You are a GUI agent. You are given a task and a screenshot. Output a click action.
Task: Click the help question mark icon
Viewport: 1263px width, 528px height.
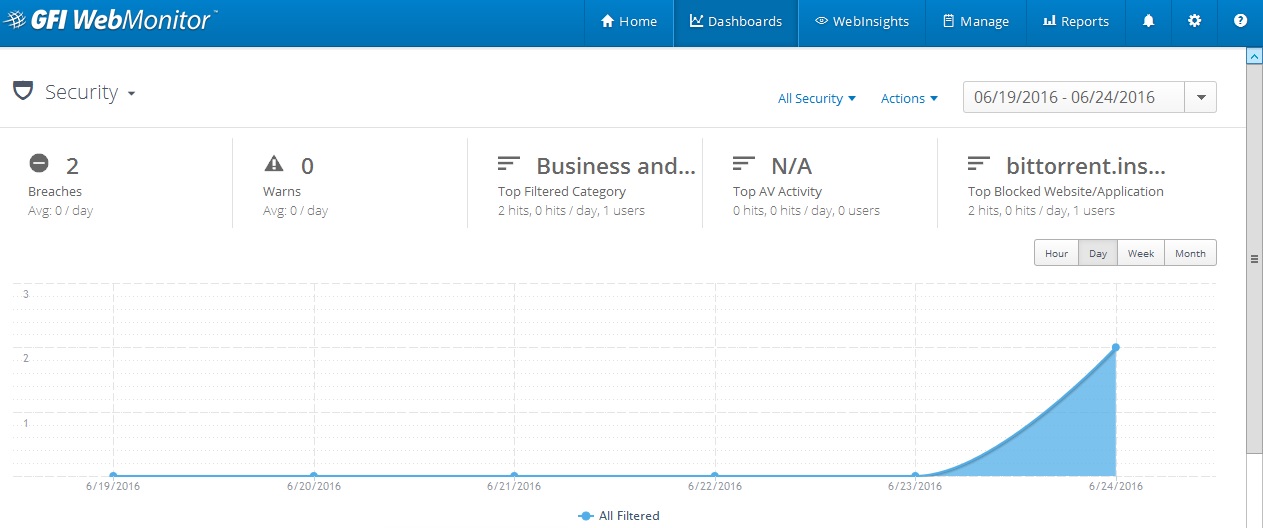(x=1240, y=21)
